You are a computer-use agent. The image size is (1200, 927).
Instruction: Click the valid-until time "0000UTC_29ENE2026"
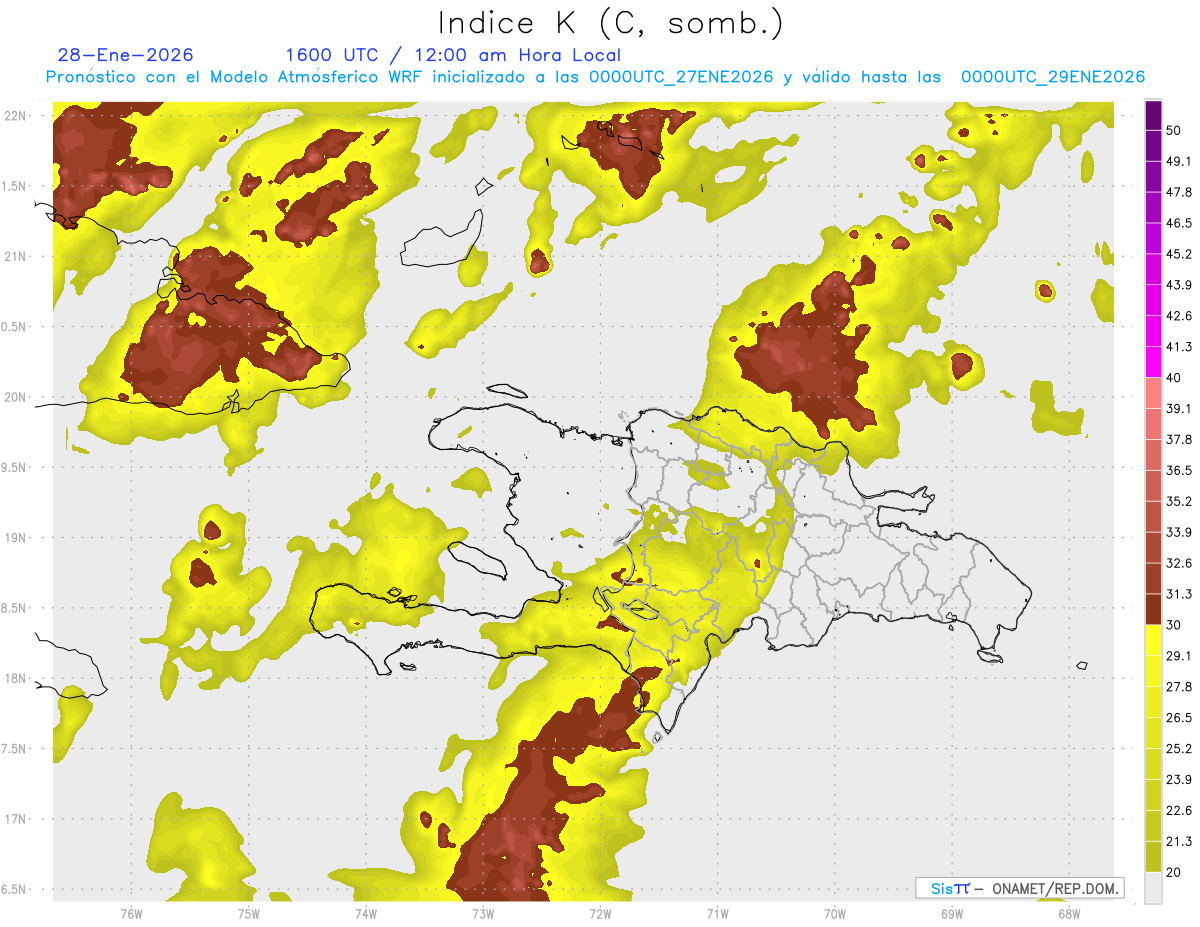[1053, 77]
